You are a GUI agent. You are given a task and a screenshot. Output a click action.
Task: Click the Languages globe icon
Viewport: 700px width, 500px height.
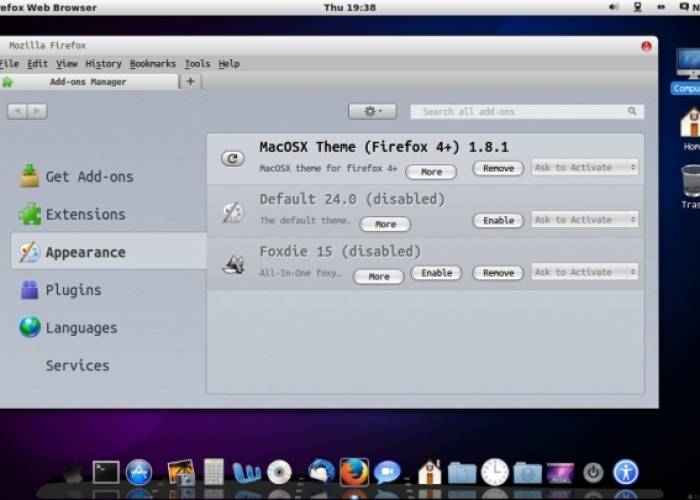[30, 327]
